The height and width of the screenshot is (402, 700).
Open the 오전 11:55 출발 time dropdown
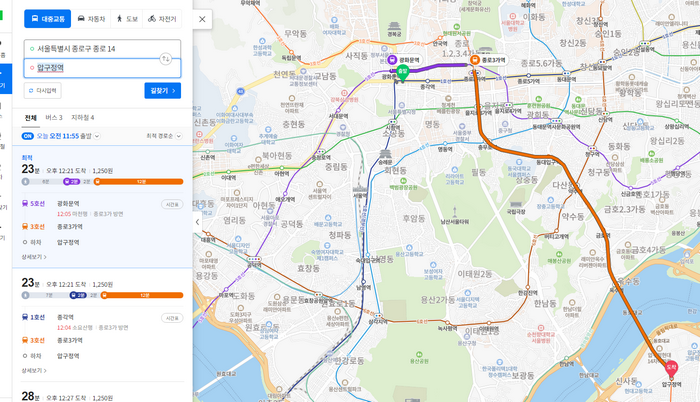pos(68,136)
